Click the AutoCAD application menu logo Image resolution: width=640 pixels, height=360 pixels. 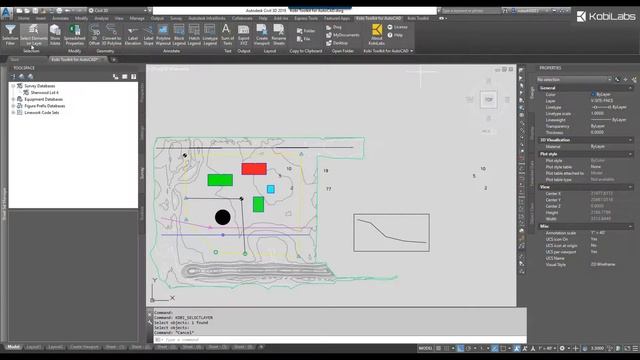click(6, 13)
